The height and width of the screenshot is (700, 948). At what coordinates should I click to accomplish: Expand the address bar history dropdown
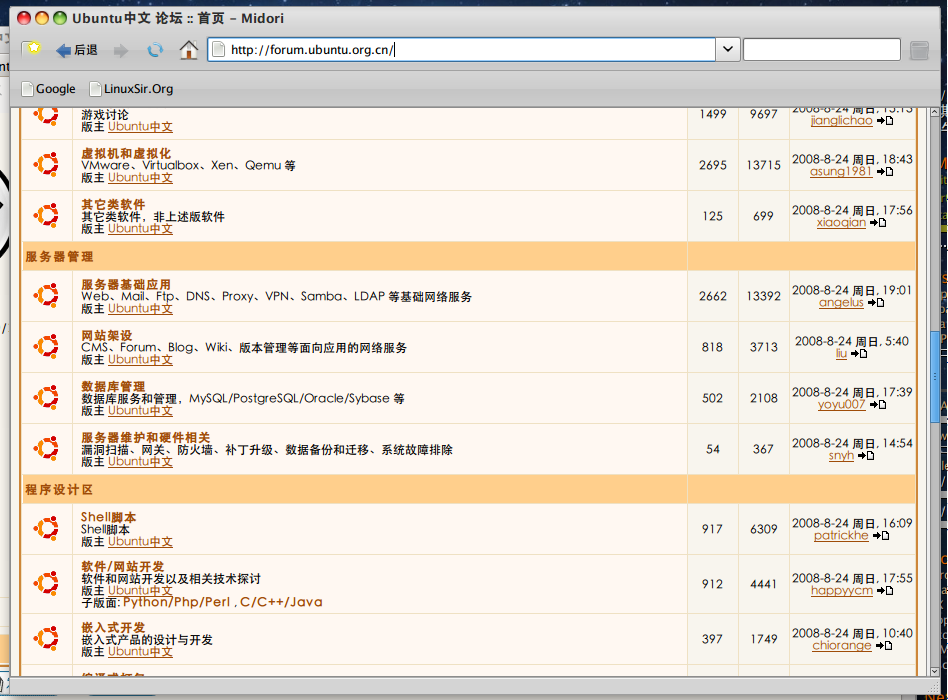coord(727,50)
